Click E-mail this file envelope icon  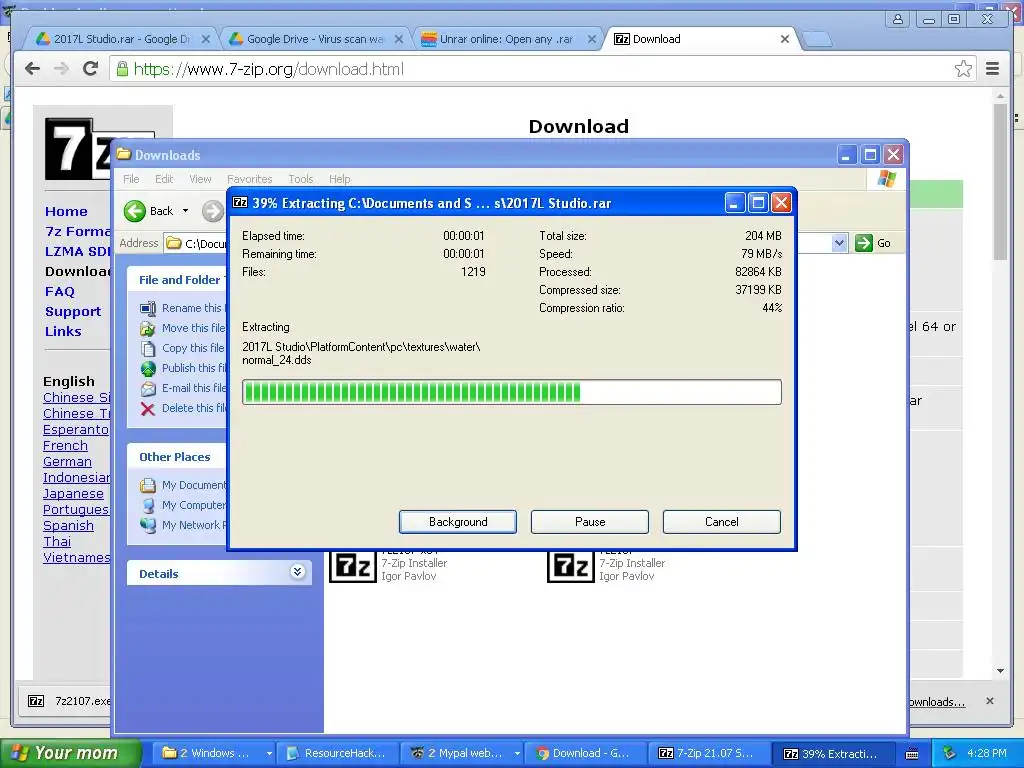coord(148,389)
